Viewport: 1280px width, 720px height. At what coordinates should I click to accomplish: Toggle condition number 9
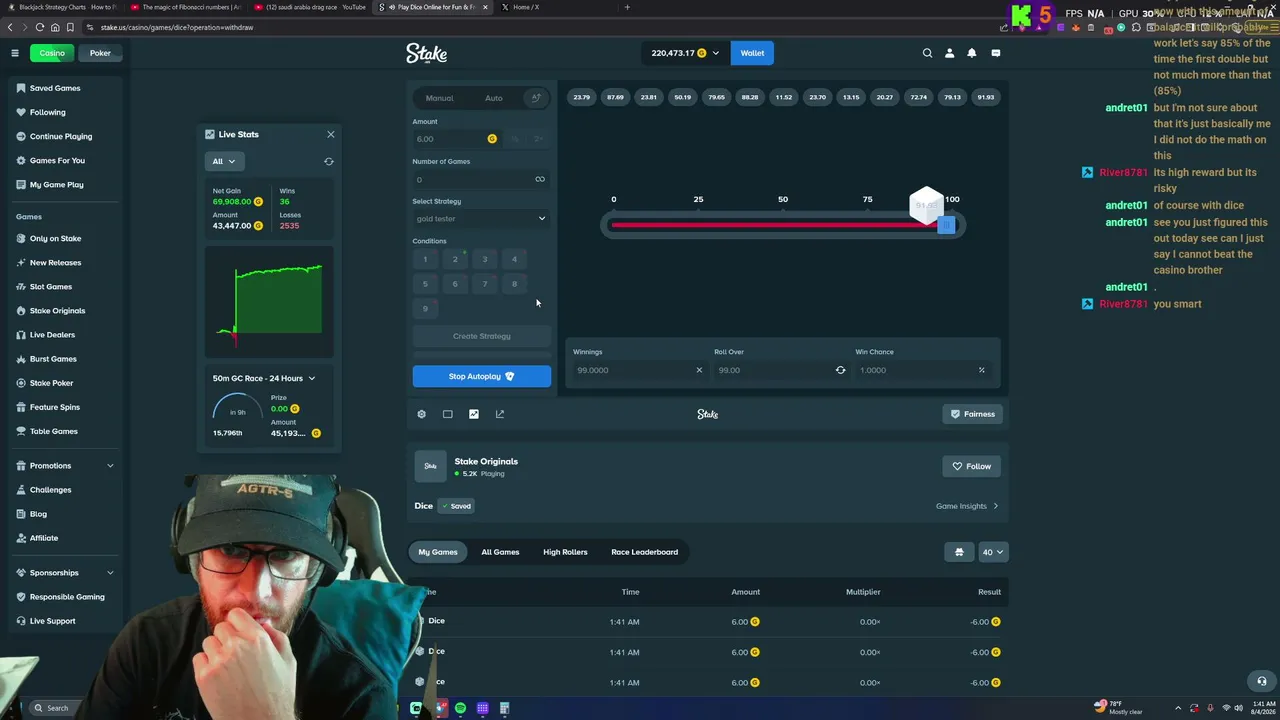point(425,308)
